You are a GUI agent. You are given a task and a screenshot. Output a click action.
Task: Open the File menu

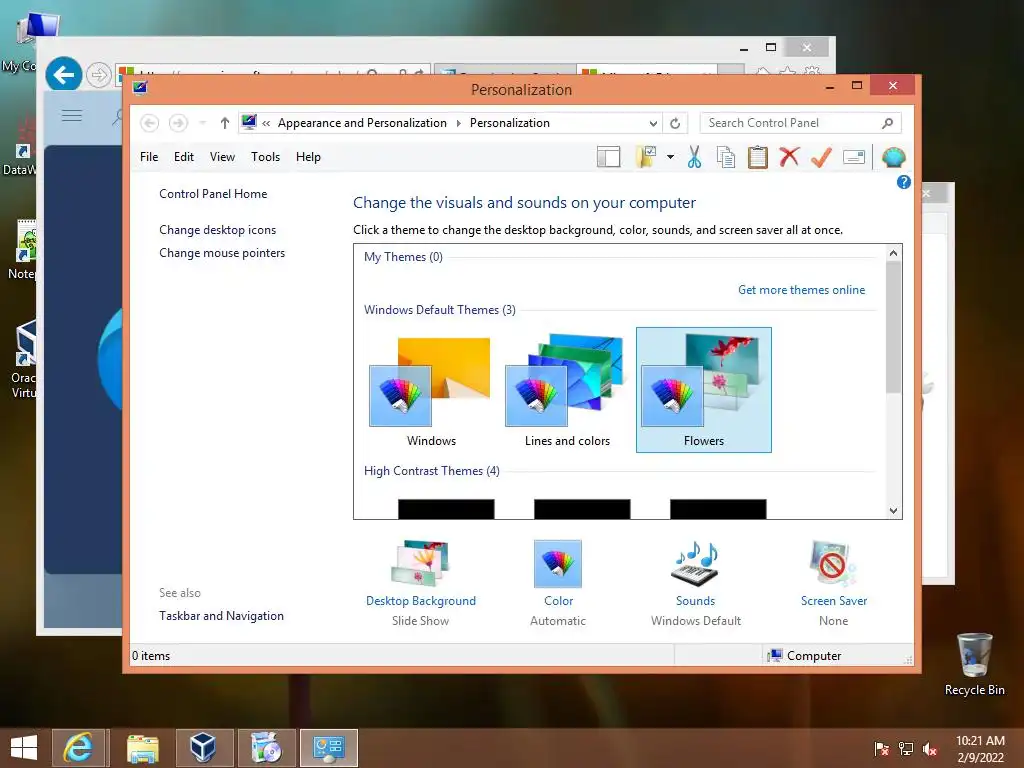pos(149,157)
